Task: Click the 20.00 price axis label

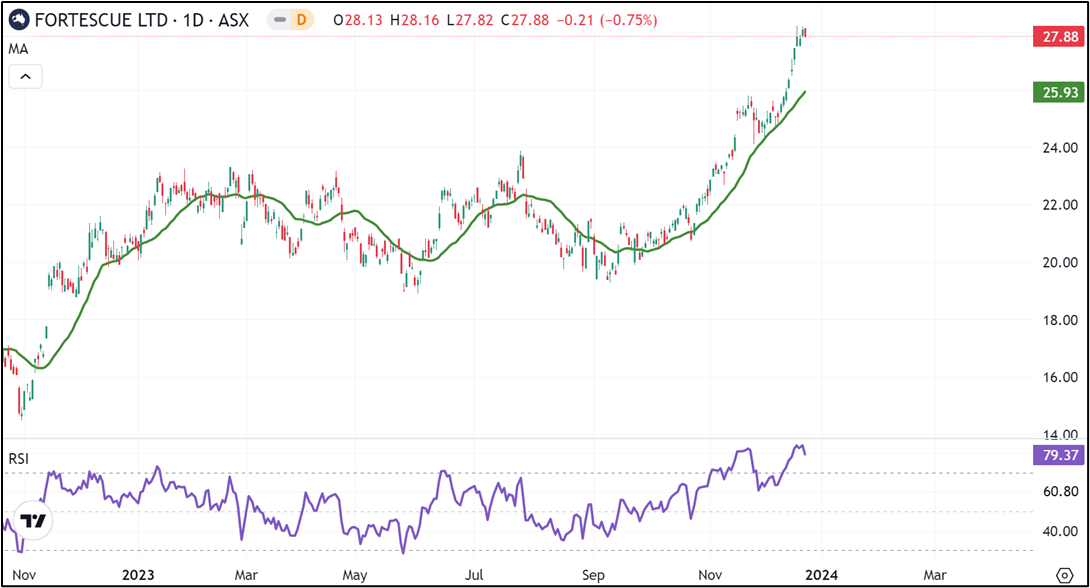Action: tap(1060, 263)
